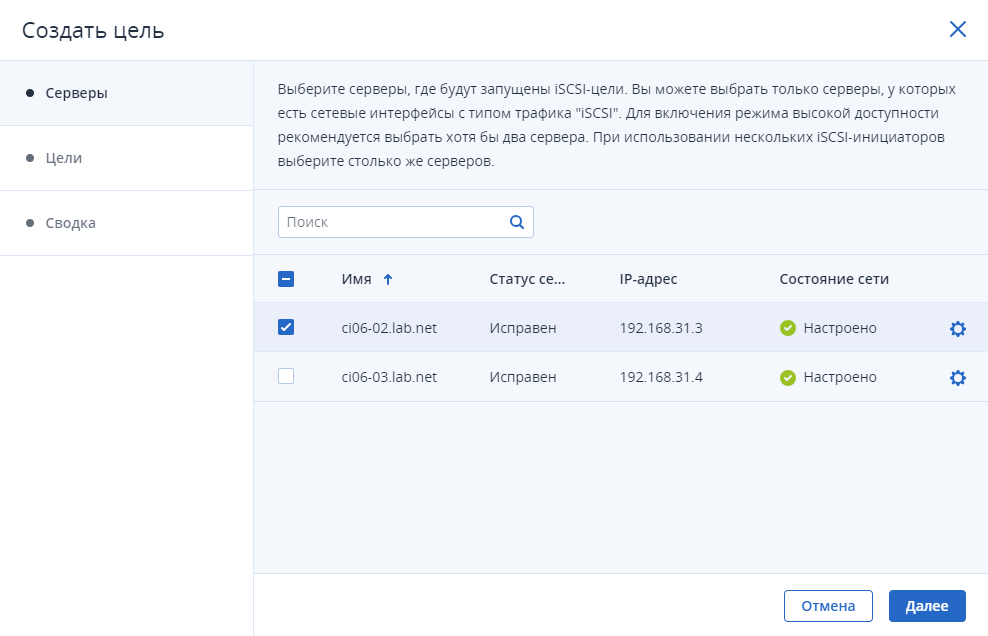The width and height of the screenshot is (988, 636).
Task: Click the IP address 192.168.31.4
Action: pos(660,377)
